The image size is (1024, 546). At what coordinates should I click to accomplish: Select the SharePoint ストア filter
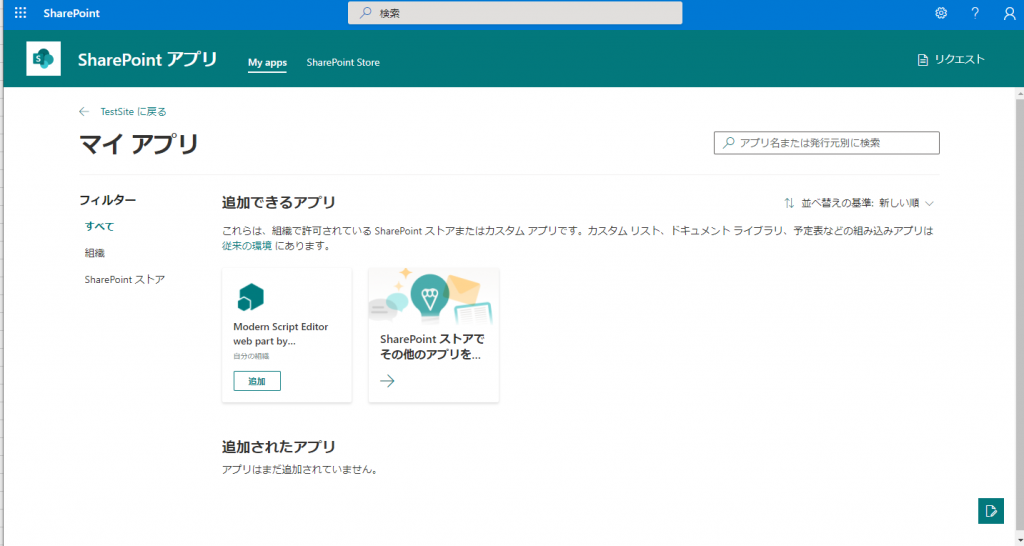pos(125,280)
